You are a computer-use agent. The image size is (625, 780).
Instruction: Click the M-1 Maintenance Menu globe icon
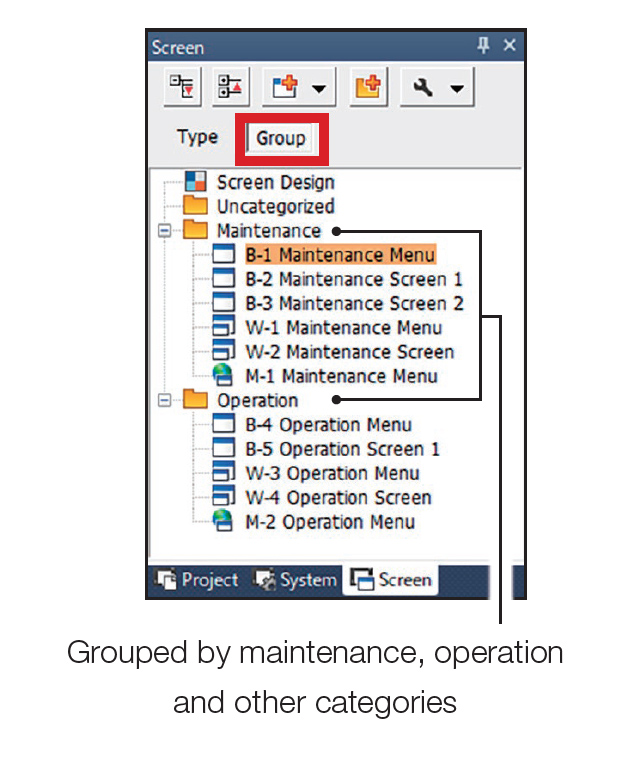(225, 376)
